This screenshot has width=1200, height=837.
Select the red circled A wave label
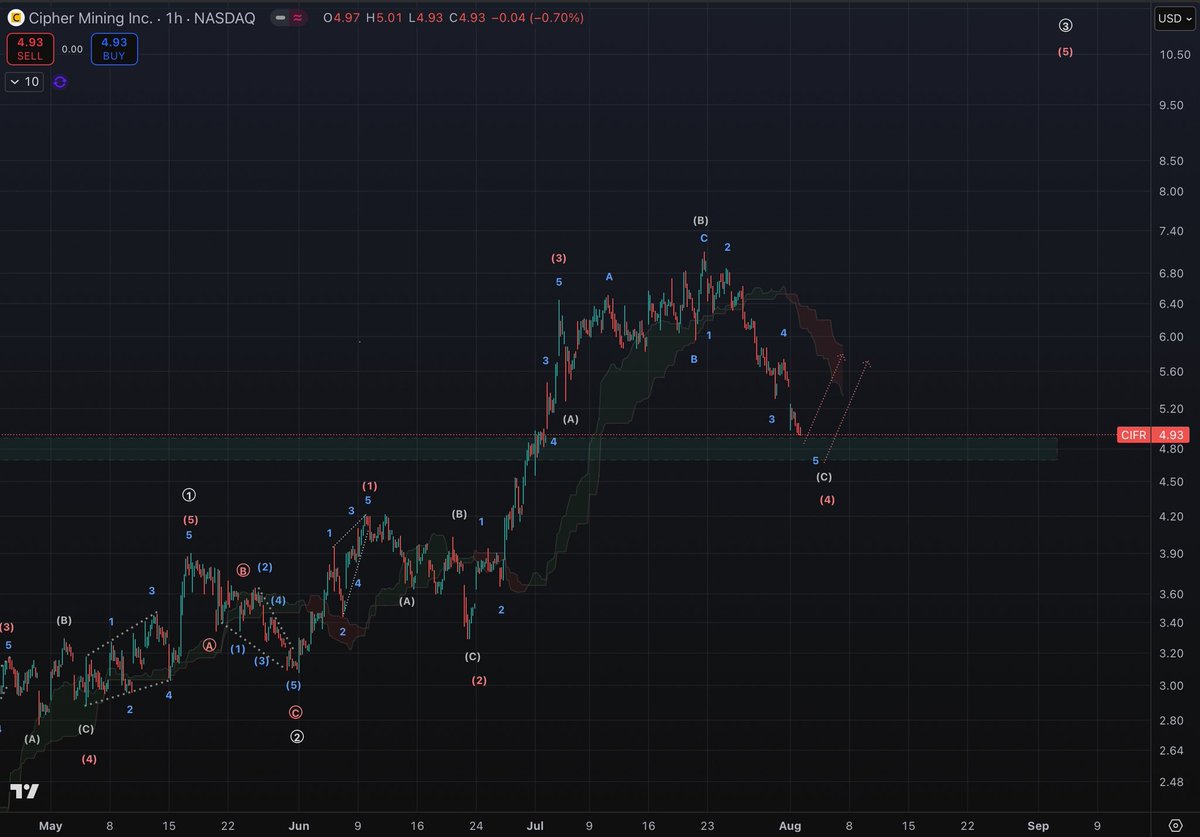coord(210,645)
